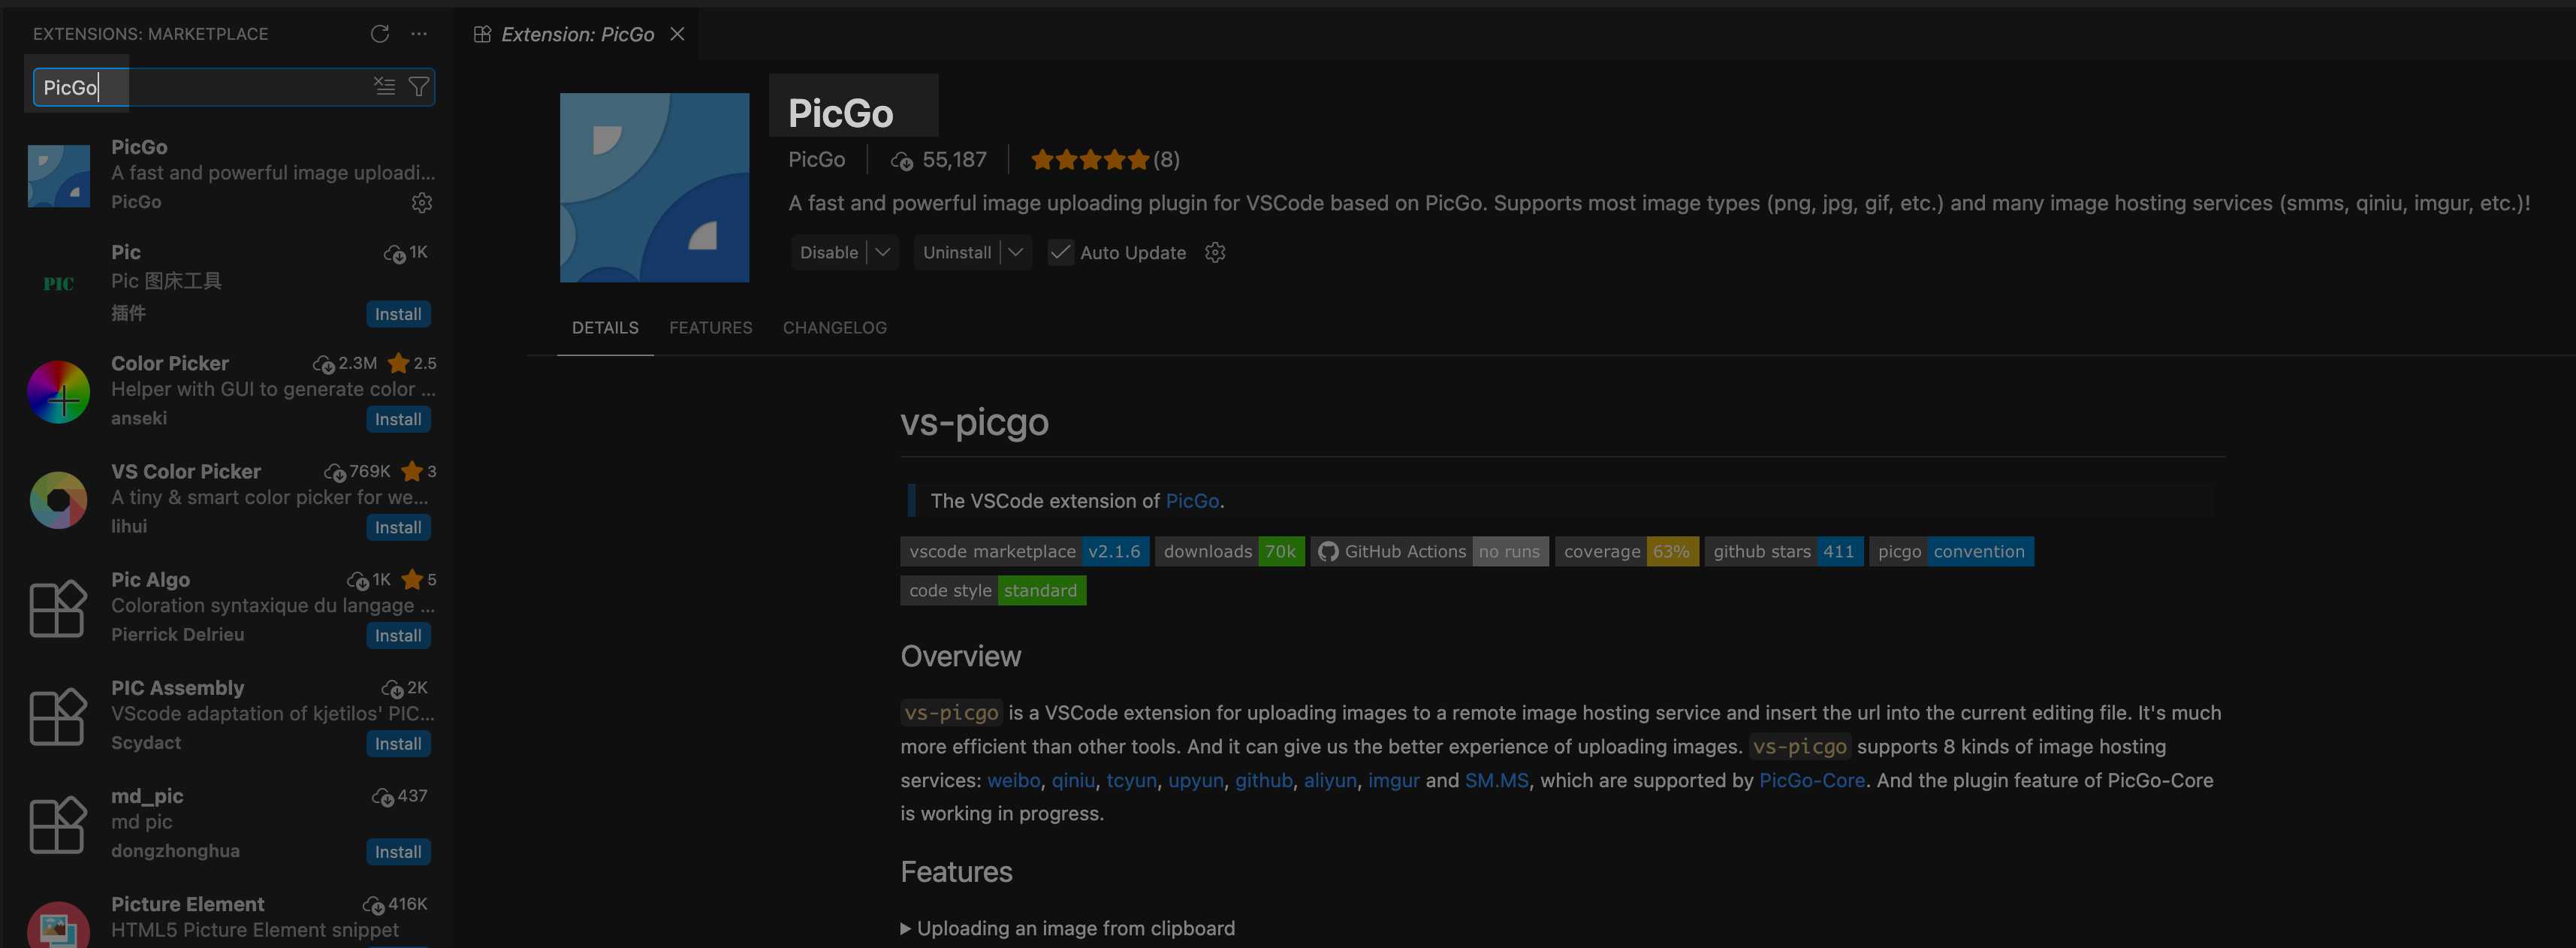Image resolution: width=2576 pixels, height=948 pixels.
Task: Switch to the CHANGELOG tab
Action: (x=834, y=328)
